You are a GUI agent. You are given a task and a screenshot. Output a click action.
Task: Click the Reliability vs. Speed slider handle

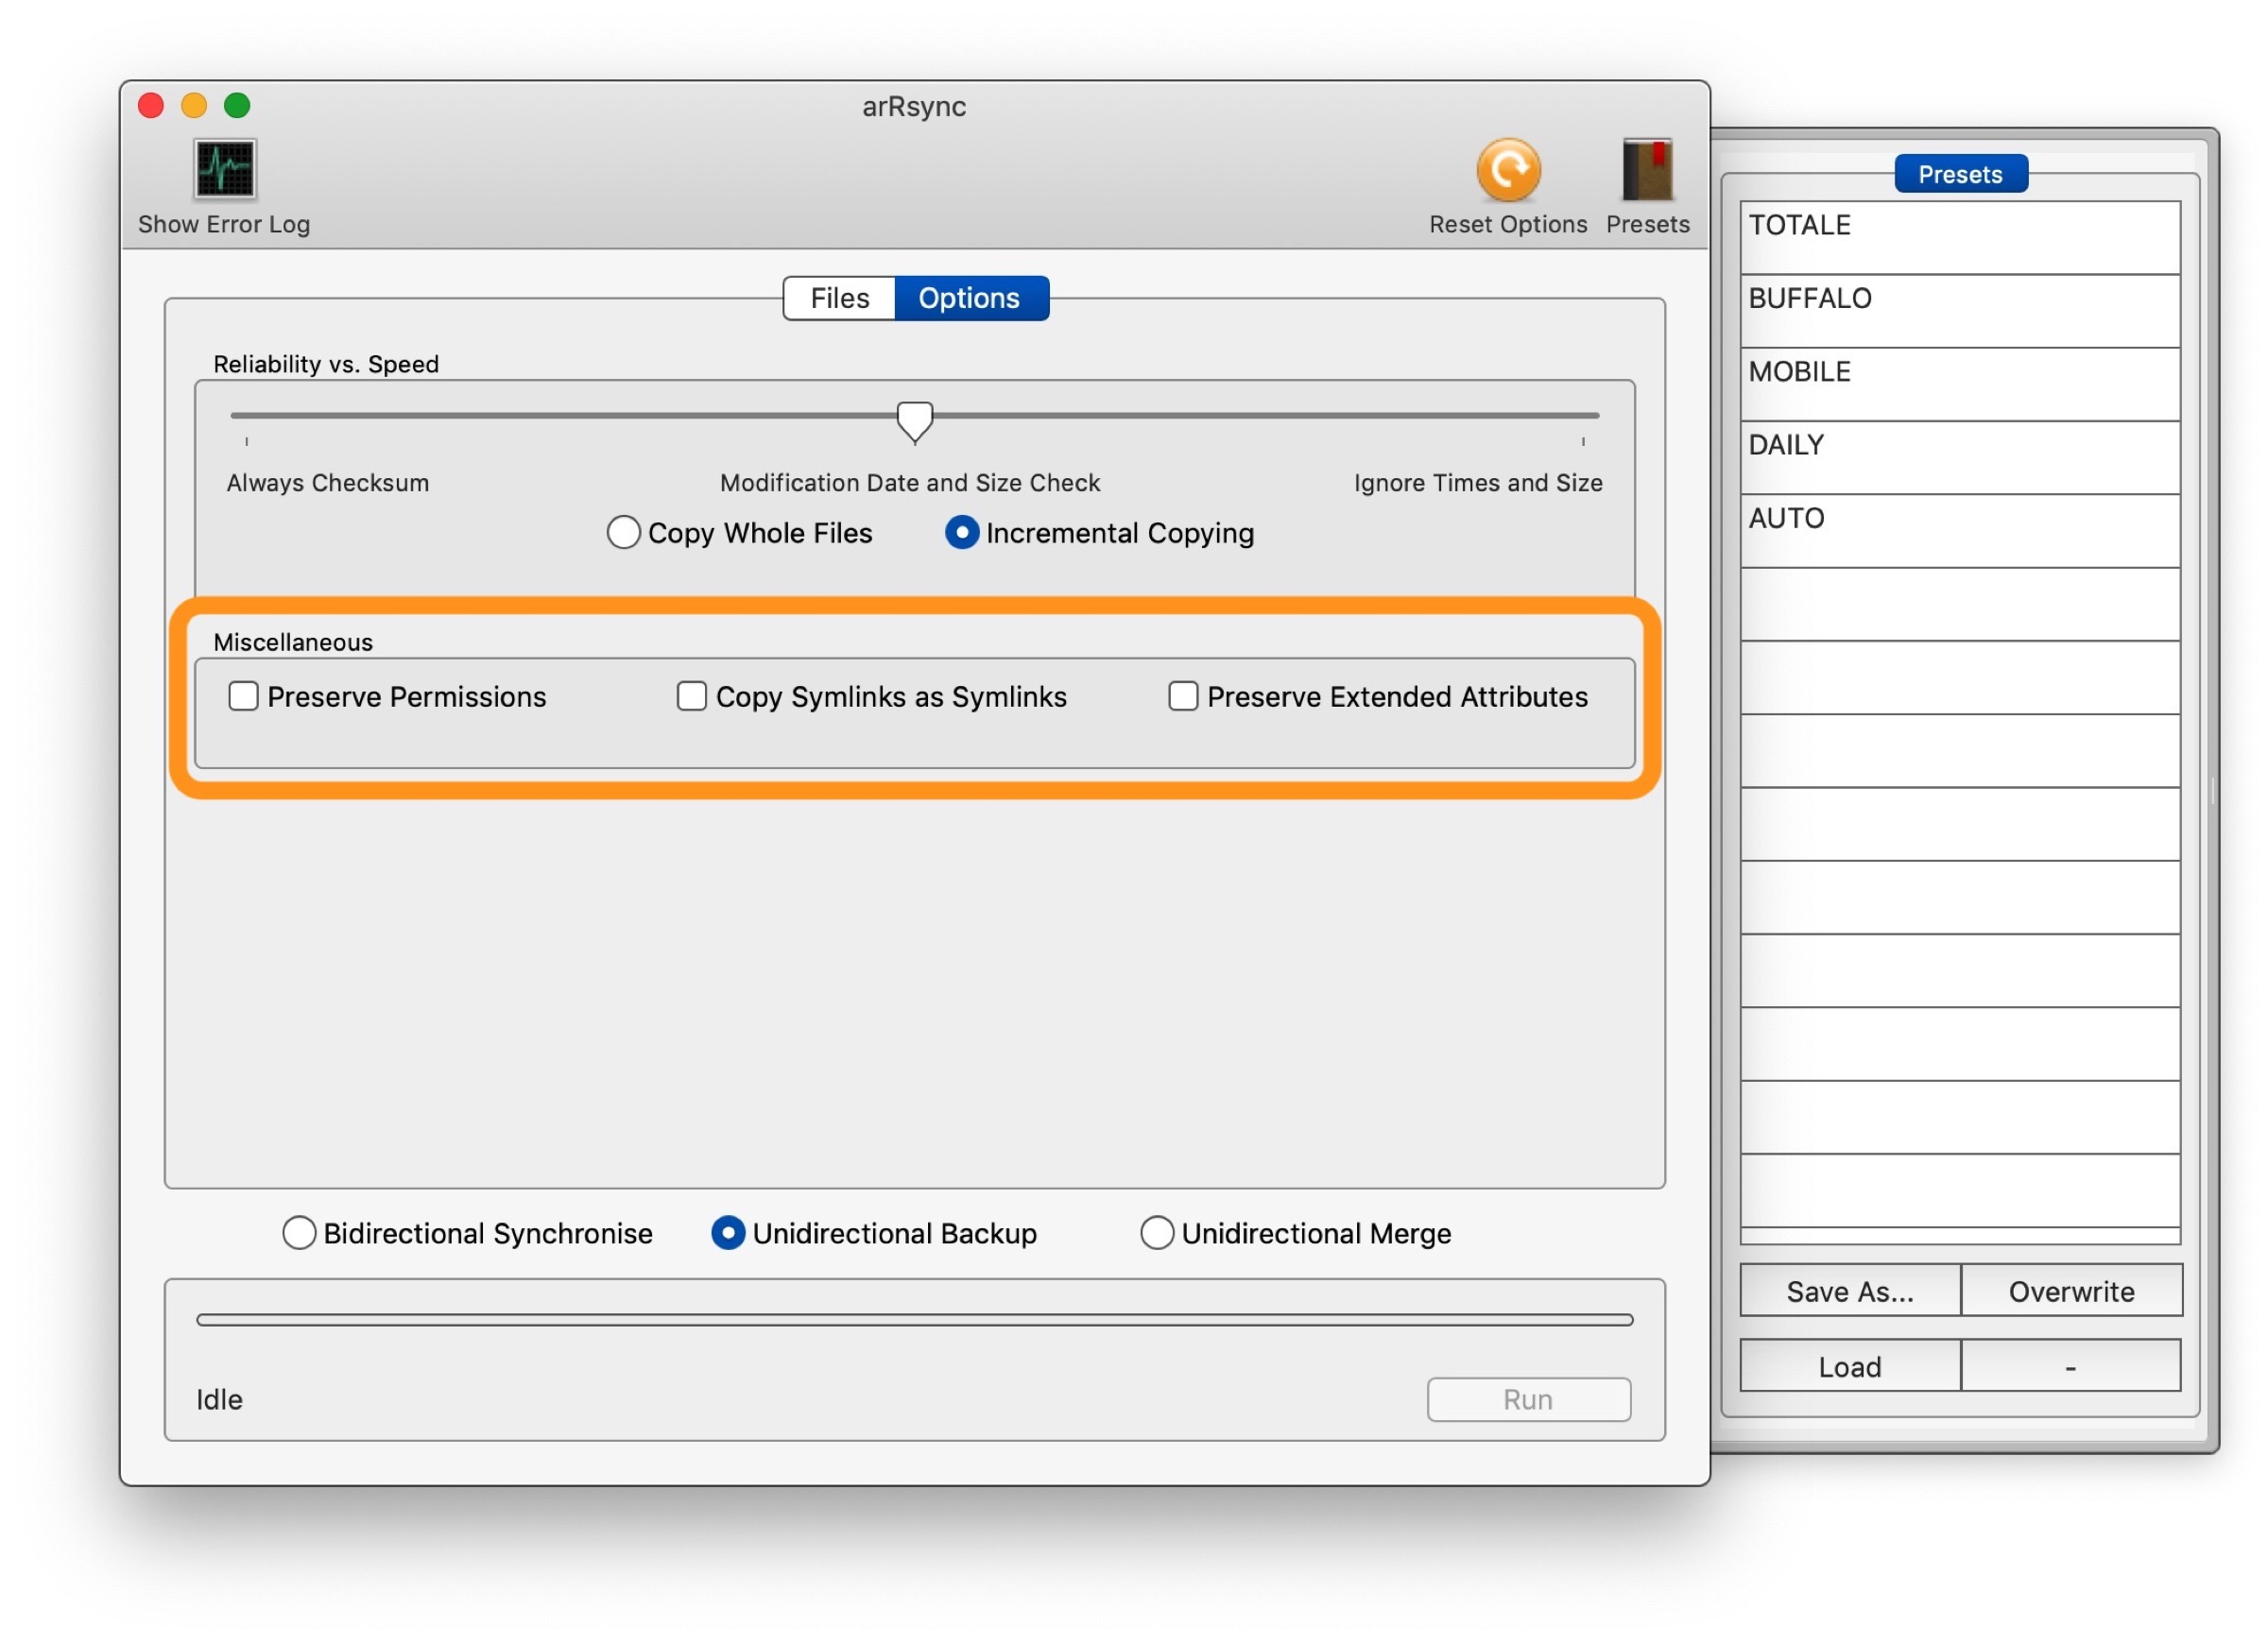point(915,421)
